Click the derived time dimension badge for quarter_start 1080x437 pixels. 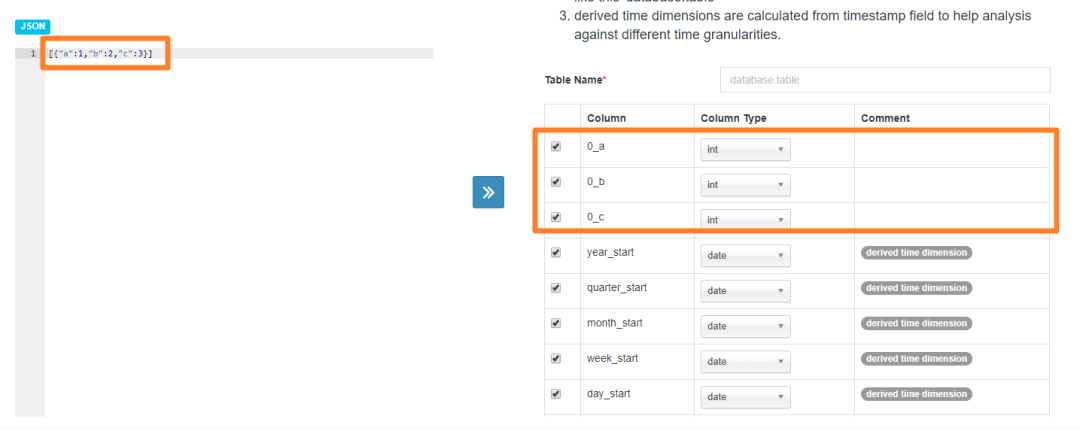[x=916, y=287]
